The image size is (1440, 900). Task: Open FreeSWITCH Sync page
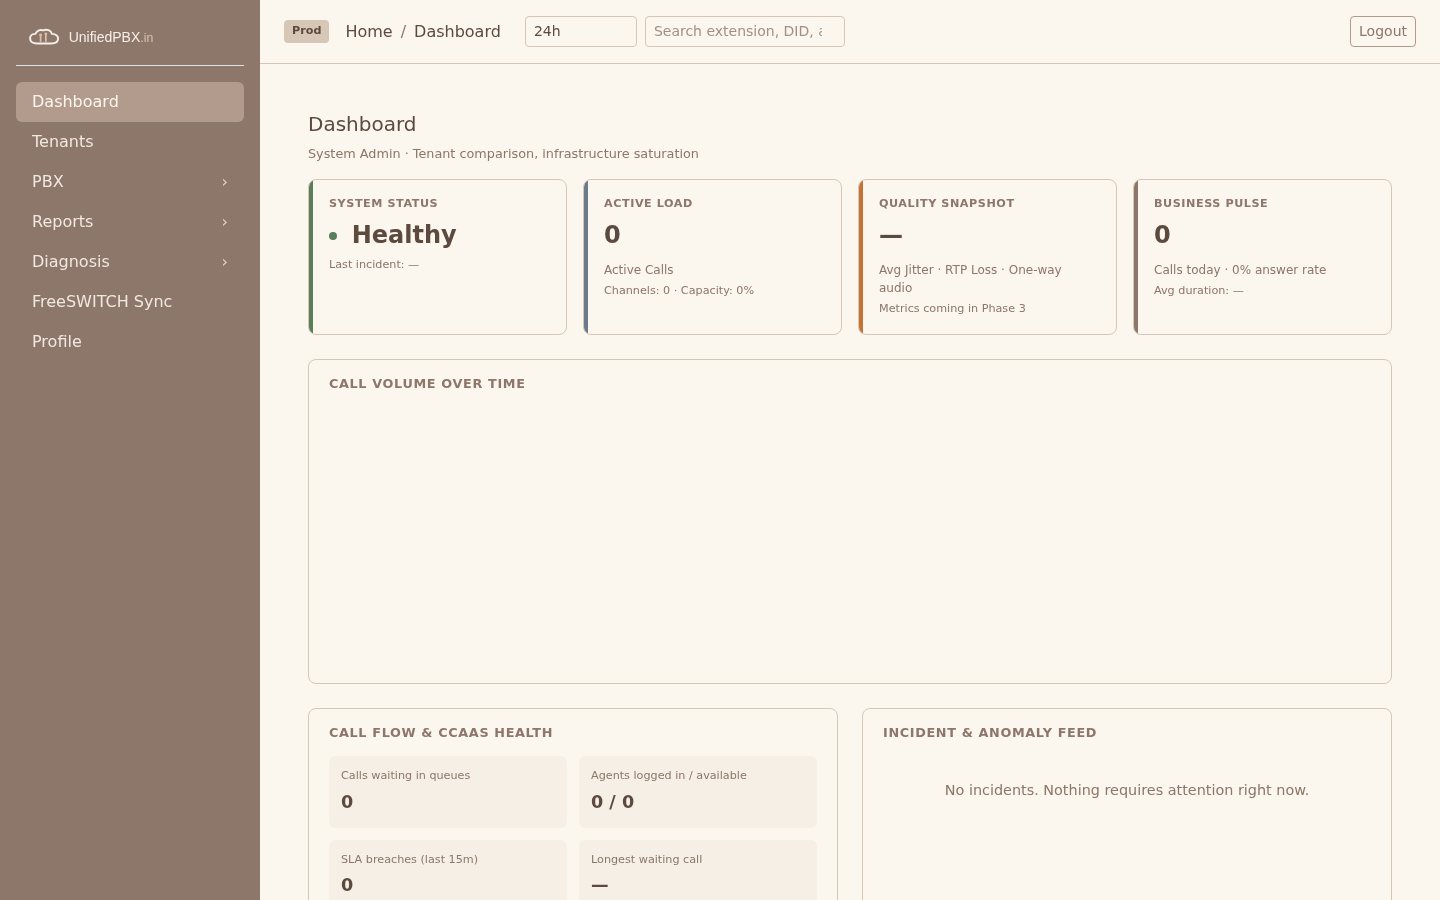click(x=130, y=302)
